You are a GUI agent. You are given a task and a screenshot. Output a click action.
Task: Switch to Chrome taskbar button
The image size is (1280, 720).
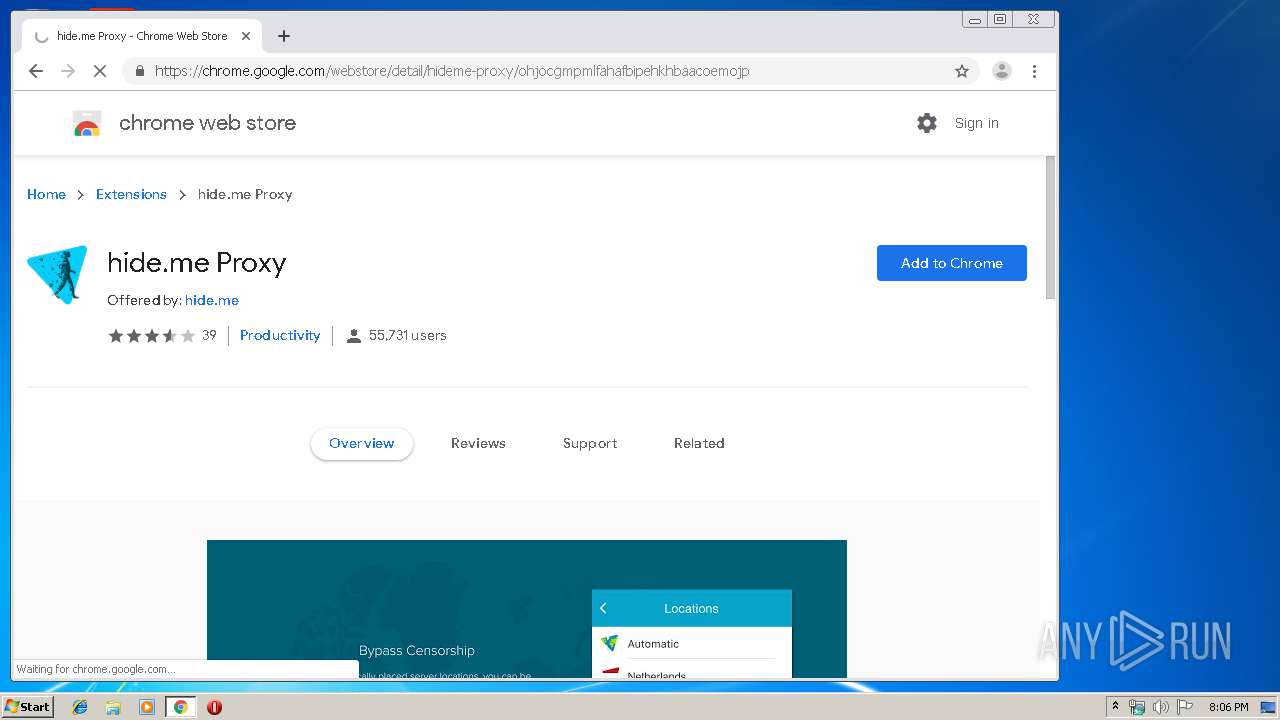click(180, 707)
